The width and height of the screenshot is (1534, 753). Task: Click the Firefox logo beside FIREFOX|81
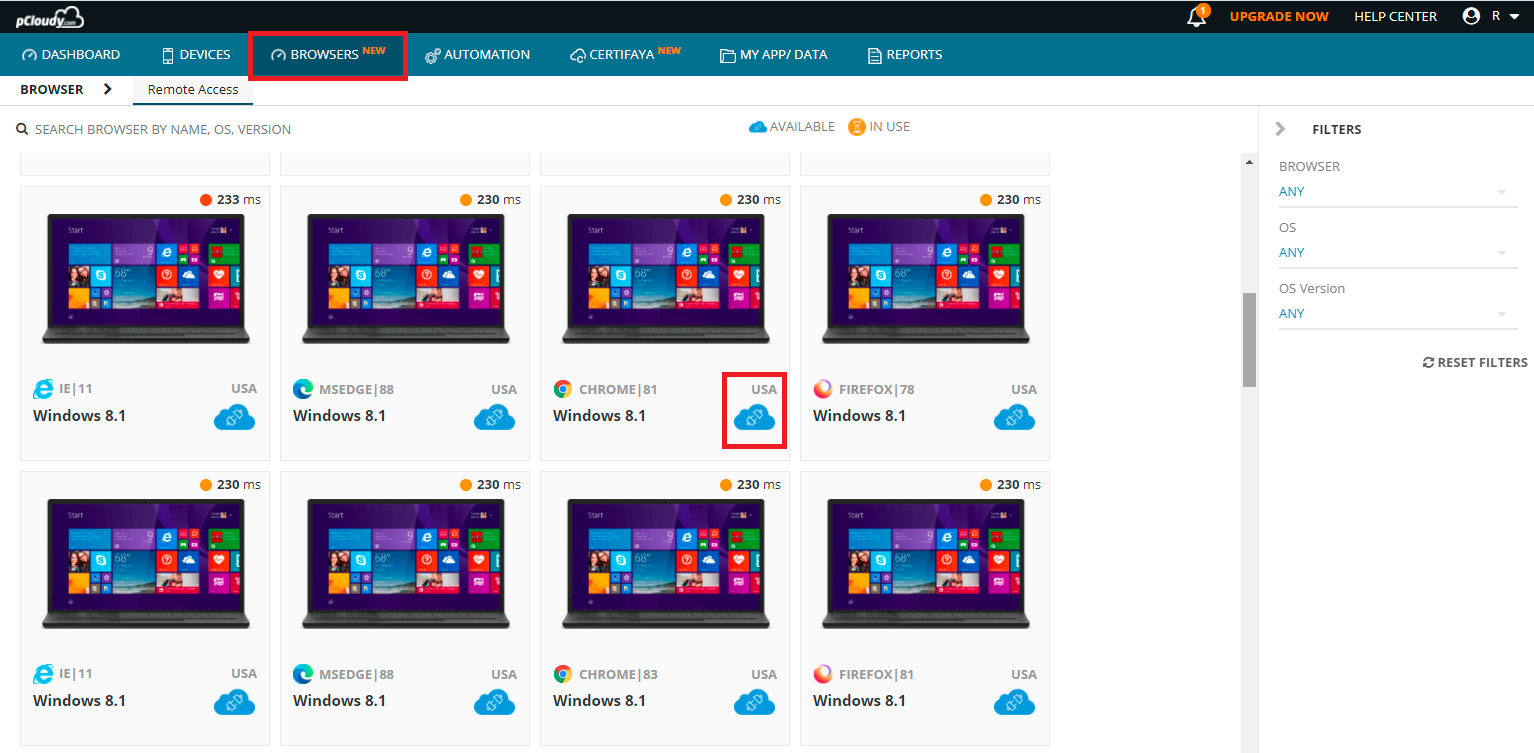pos(823,674)
